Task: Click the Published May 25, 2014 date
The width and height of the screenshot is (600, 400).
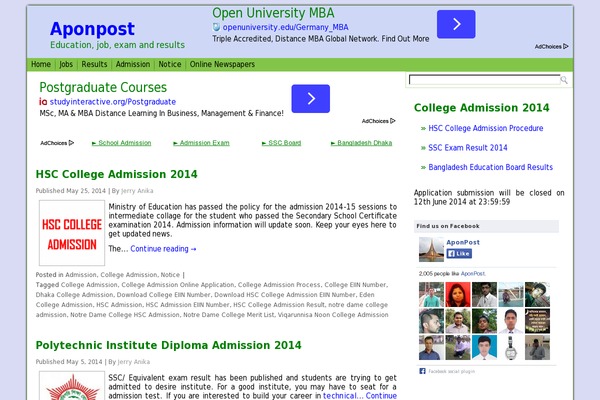Action: pyautogui.click(x=70, y=191)
